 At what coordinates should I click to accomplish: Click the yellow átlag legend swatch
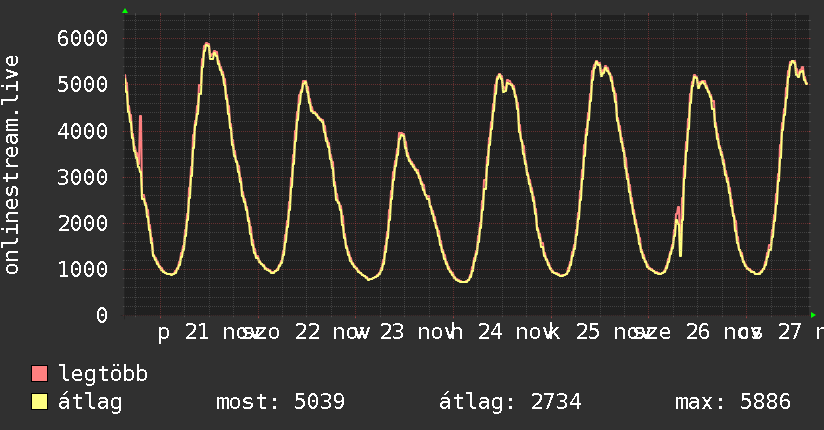coord(39,401)
